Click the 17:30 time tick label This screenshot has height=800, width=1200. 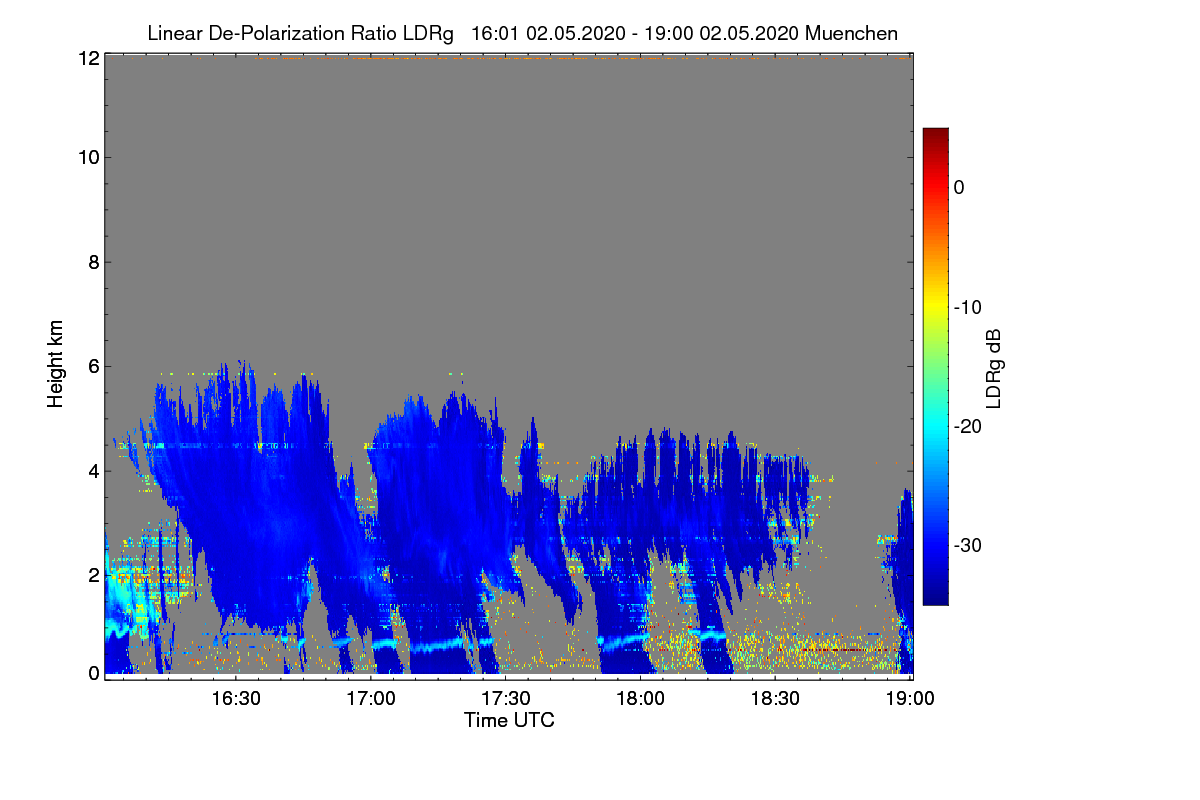coord(506,698)
